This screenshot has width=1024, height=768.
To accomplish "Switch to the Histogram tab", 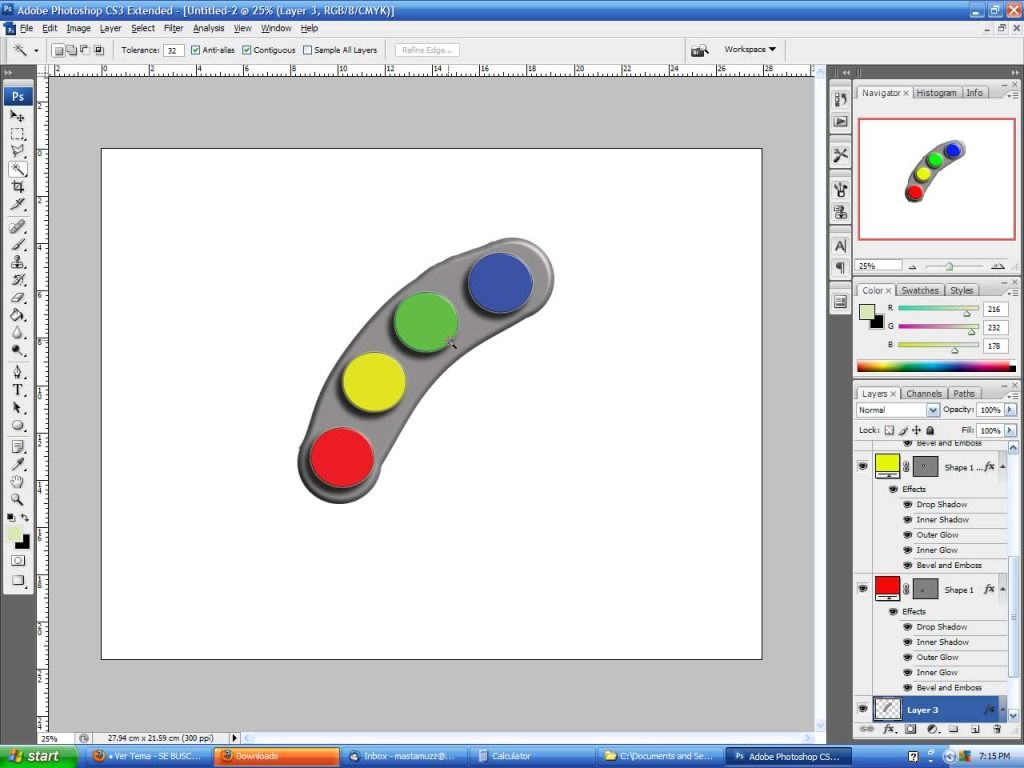I will tap(936, 93).
